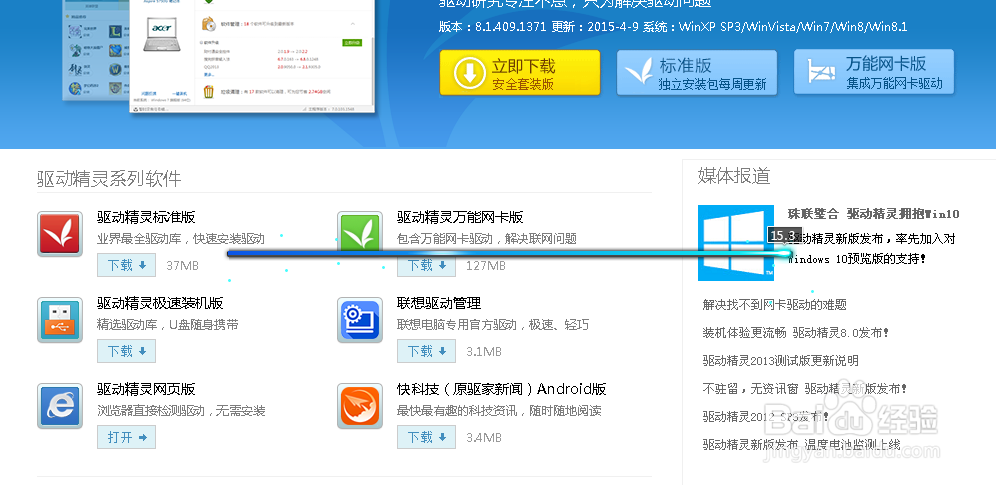996x485 pixels.
Task: Download 驱动精灵万能网卡版 127MB
Action: point(426,265)
